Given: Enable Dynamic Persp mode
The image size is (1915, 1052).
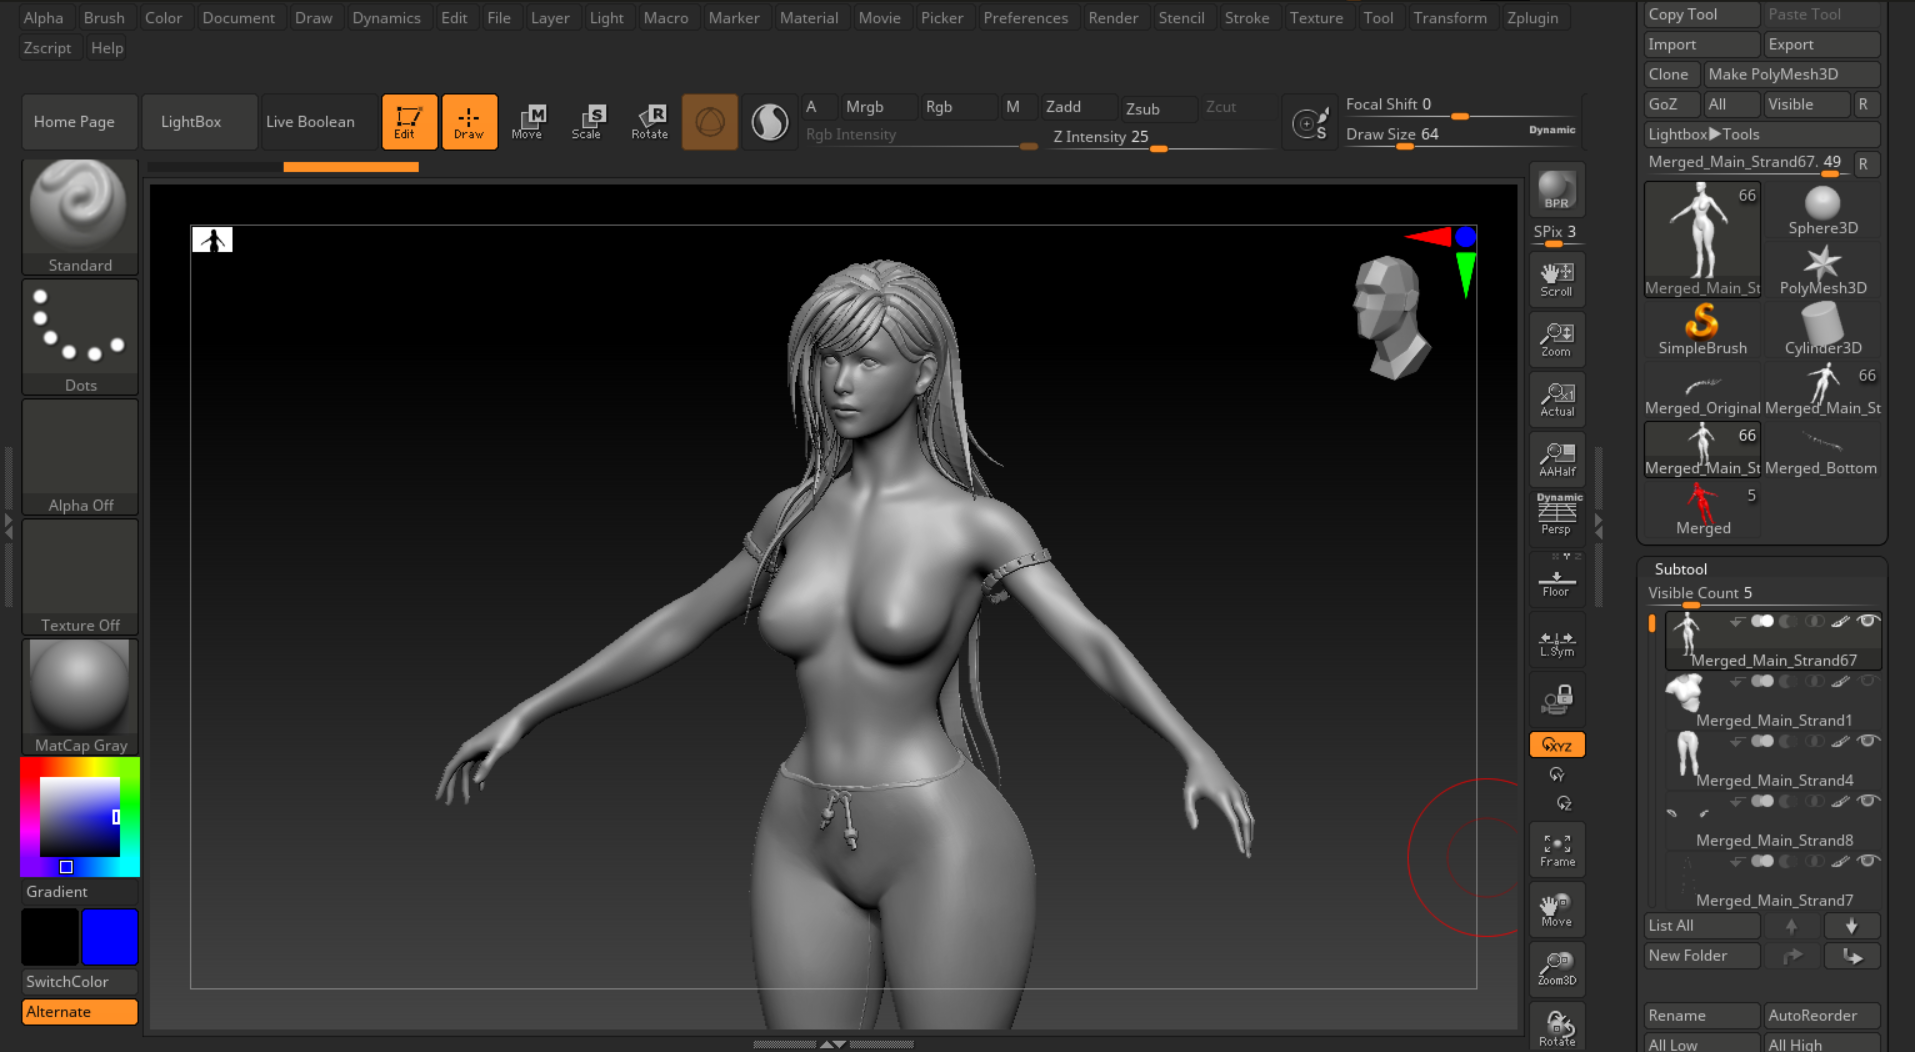Looking at the screenshot, I should click(1556, 514).
